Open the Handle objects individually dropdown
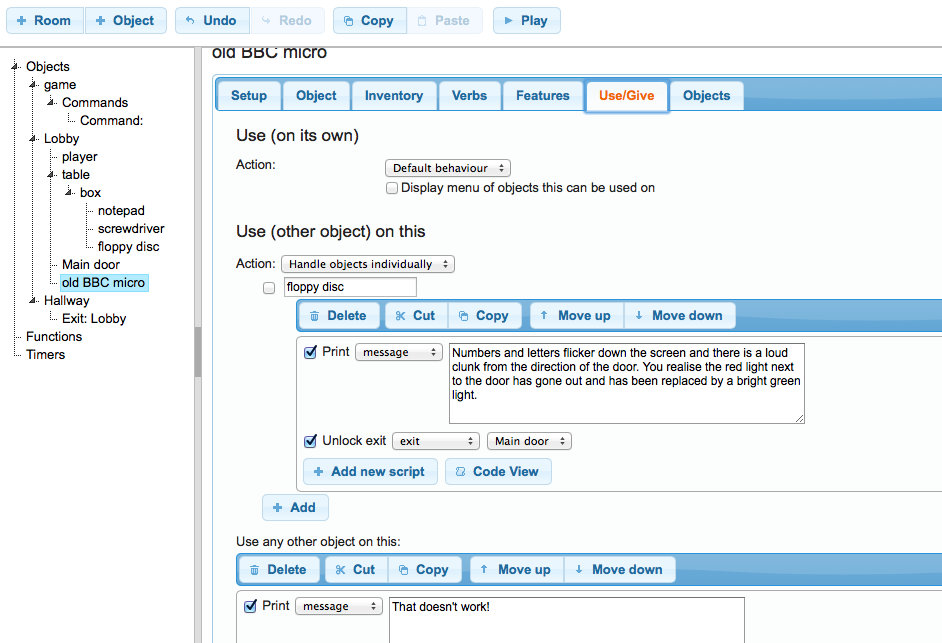The image size is (942, 643). (367, 264)
